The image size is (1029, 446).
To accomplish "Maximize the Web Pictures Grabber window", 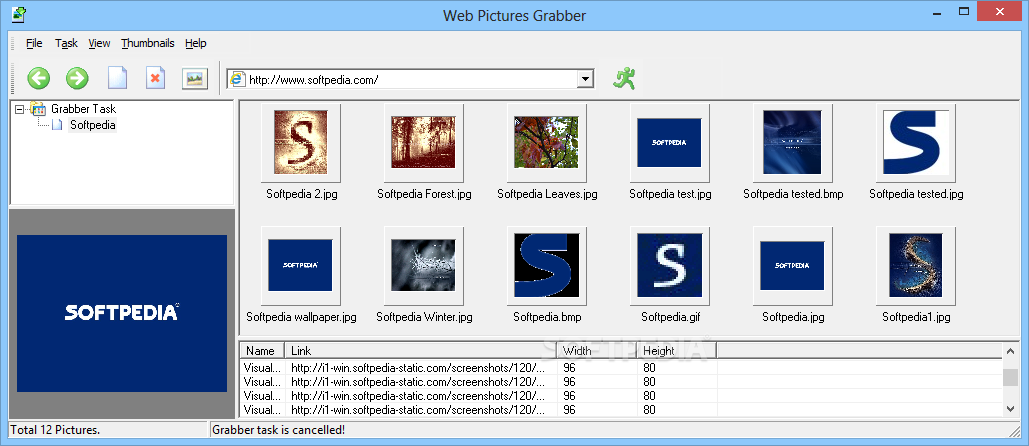I will tap(964, 11).
